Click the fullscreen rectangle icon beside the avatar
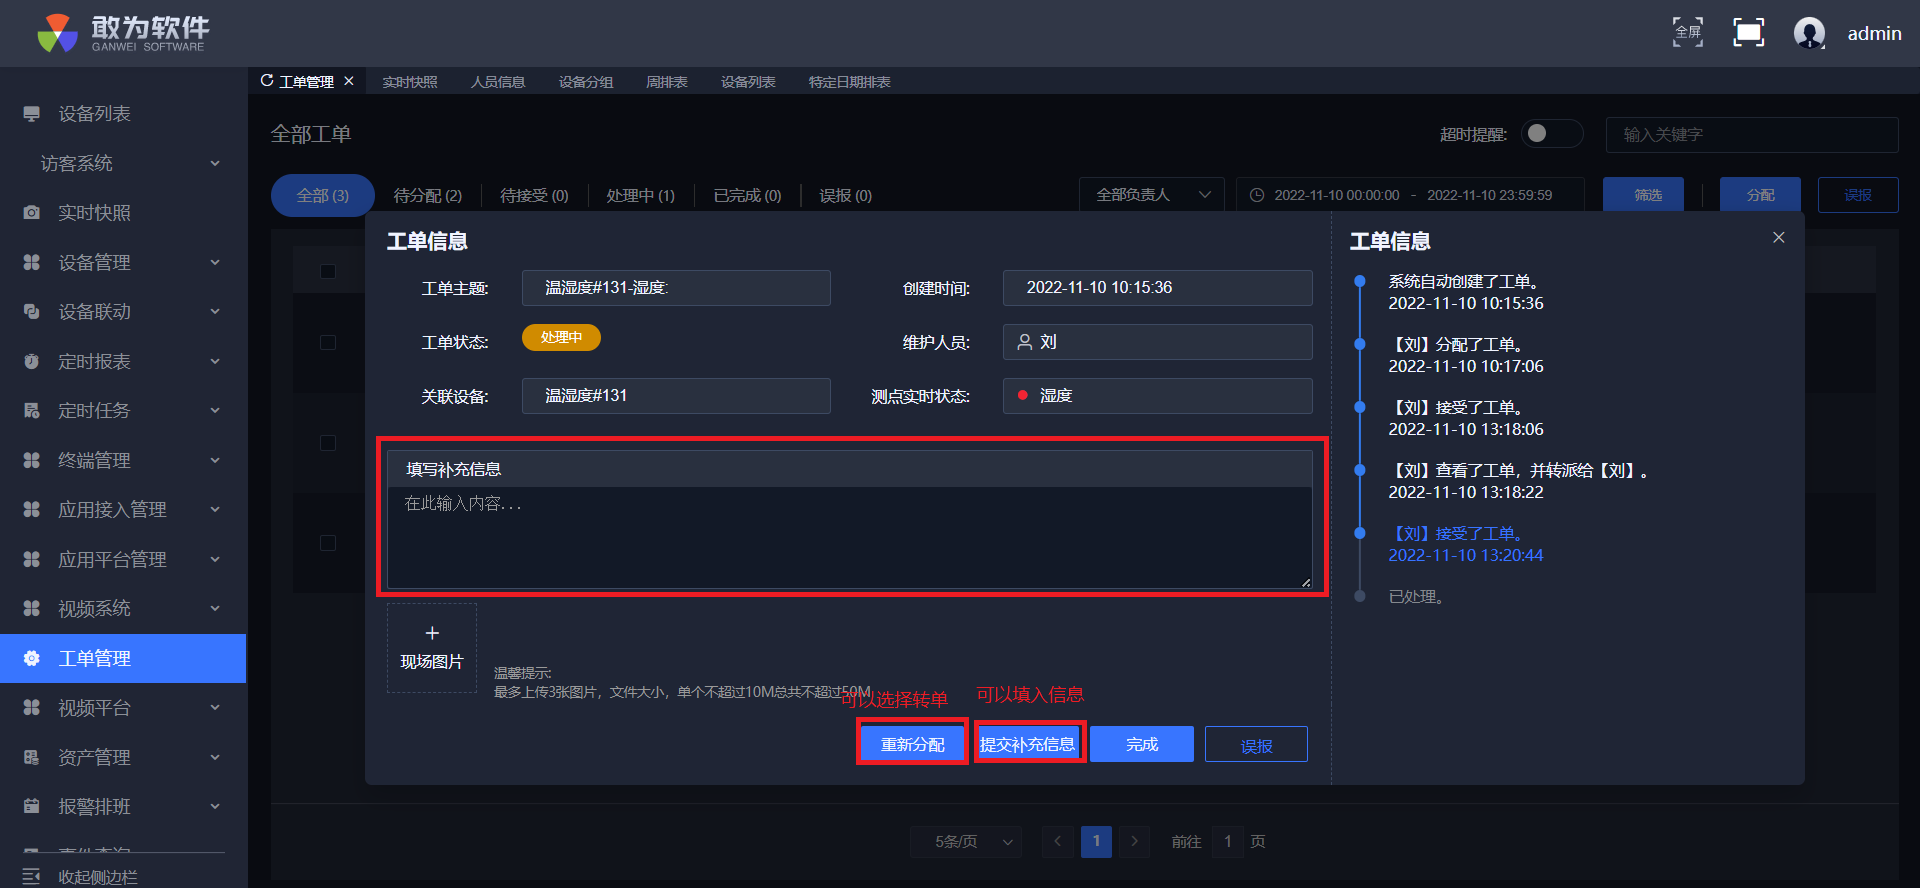 pos(1748,32)
